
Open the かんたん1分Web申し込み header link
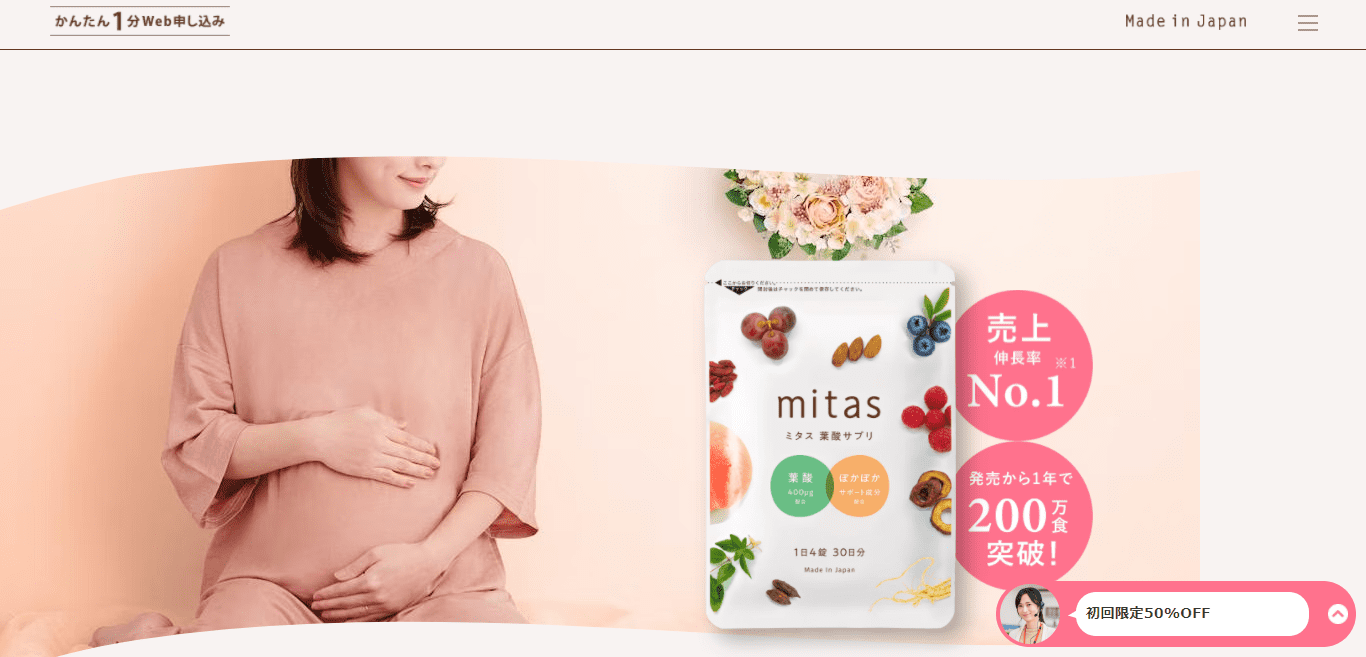pos(140,21)
